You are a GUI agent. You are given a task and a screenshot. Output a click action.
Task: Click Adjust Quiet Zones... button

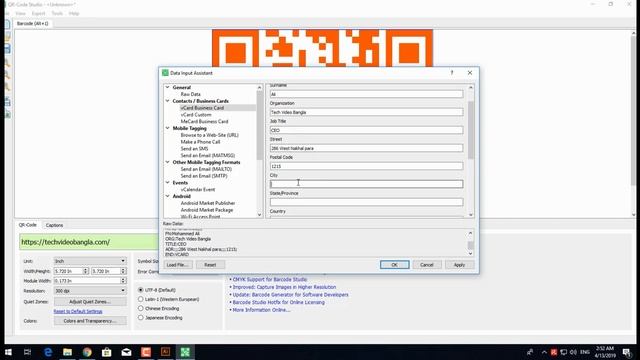pyautogui.click(x=90, y=302)
